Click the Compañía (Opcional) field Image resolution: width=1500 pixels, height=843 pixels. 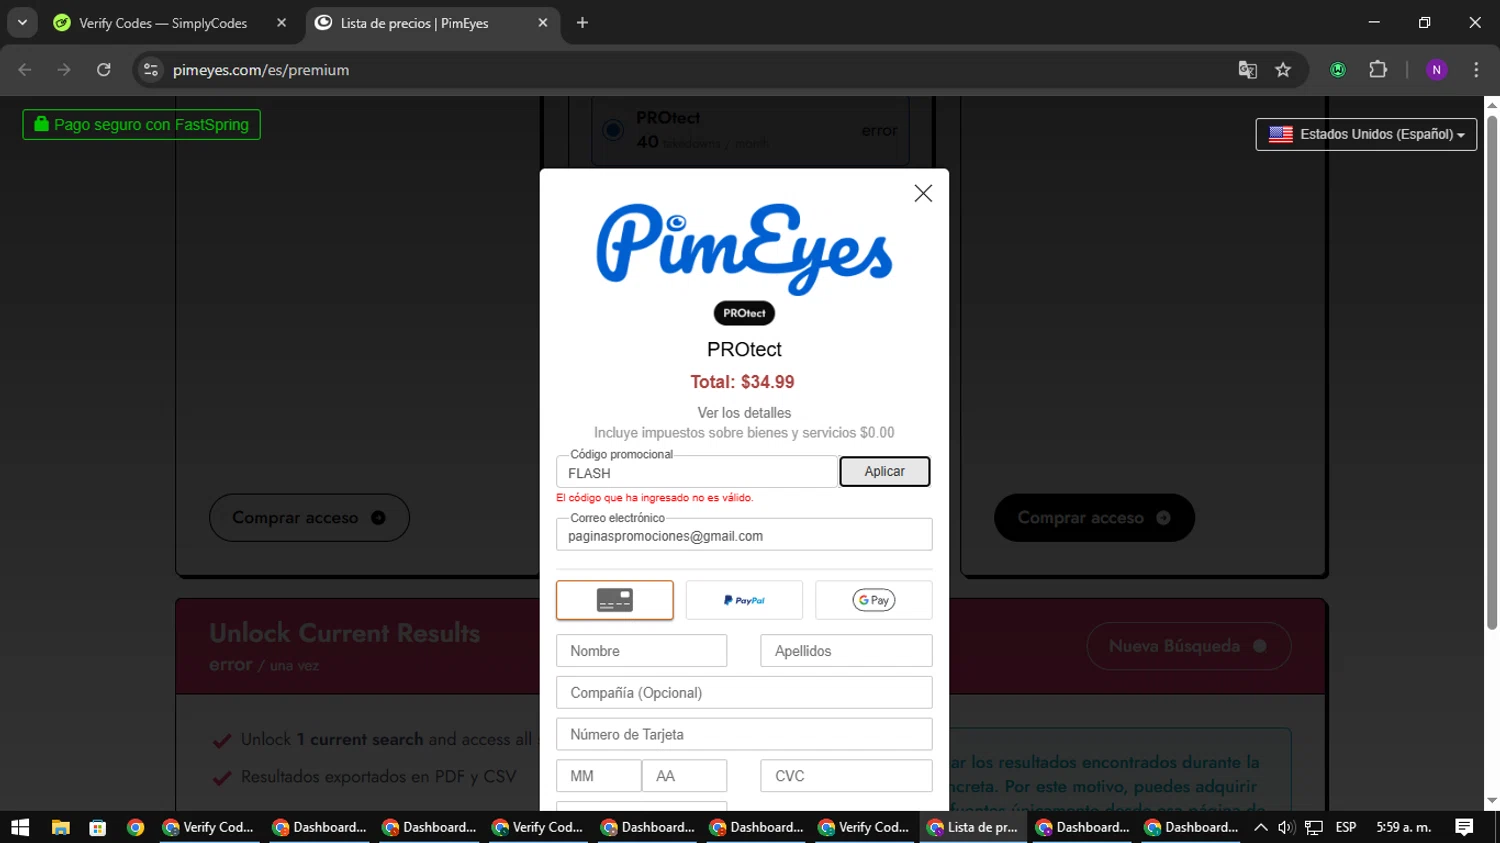click(x=744, y=693)
